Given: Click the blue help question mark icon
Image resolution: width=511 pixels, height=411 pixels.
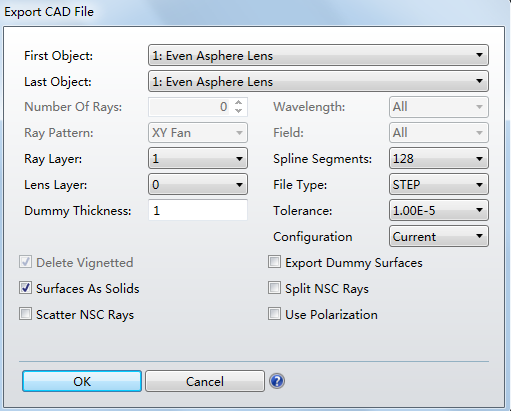Looking at the screenshot, I should (x=277, y=381).
